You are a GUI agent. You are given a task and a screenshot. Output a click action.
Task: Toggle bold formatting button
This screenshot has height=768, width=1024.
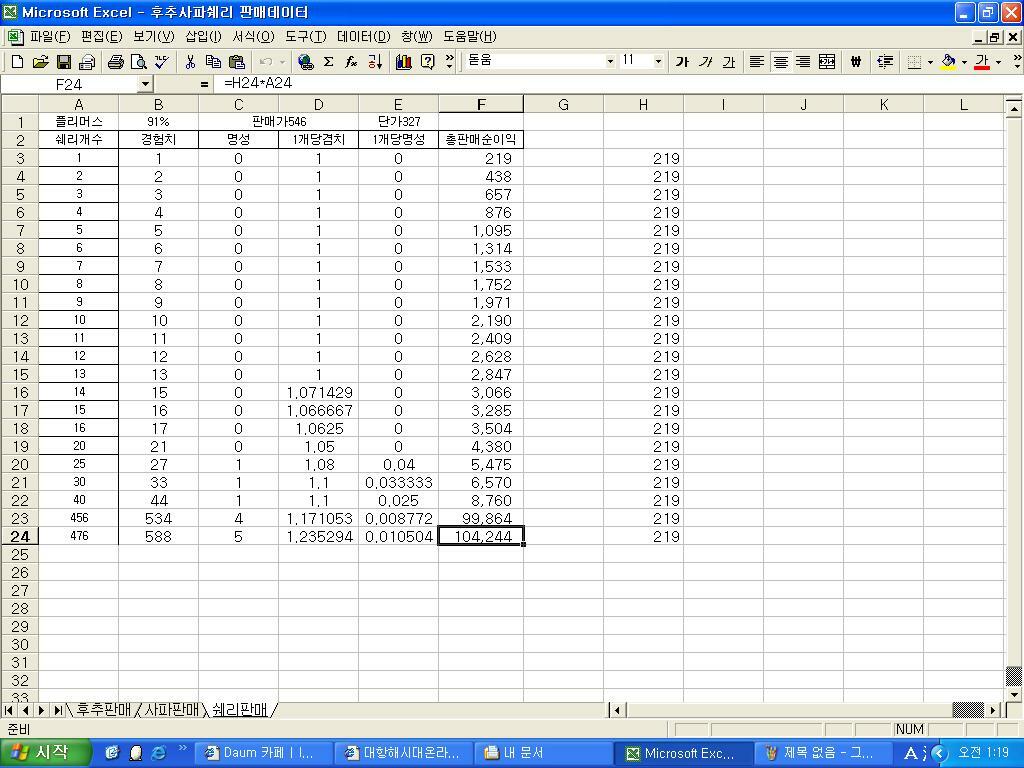pos(682,62)
